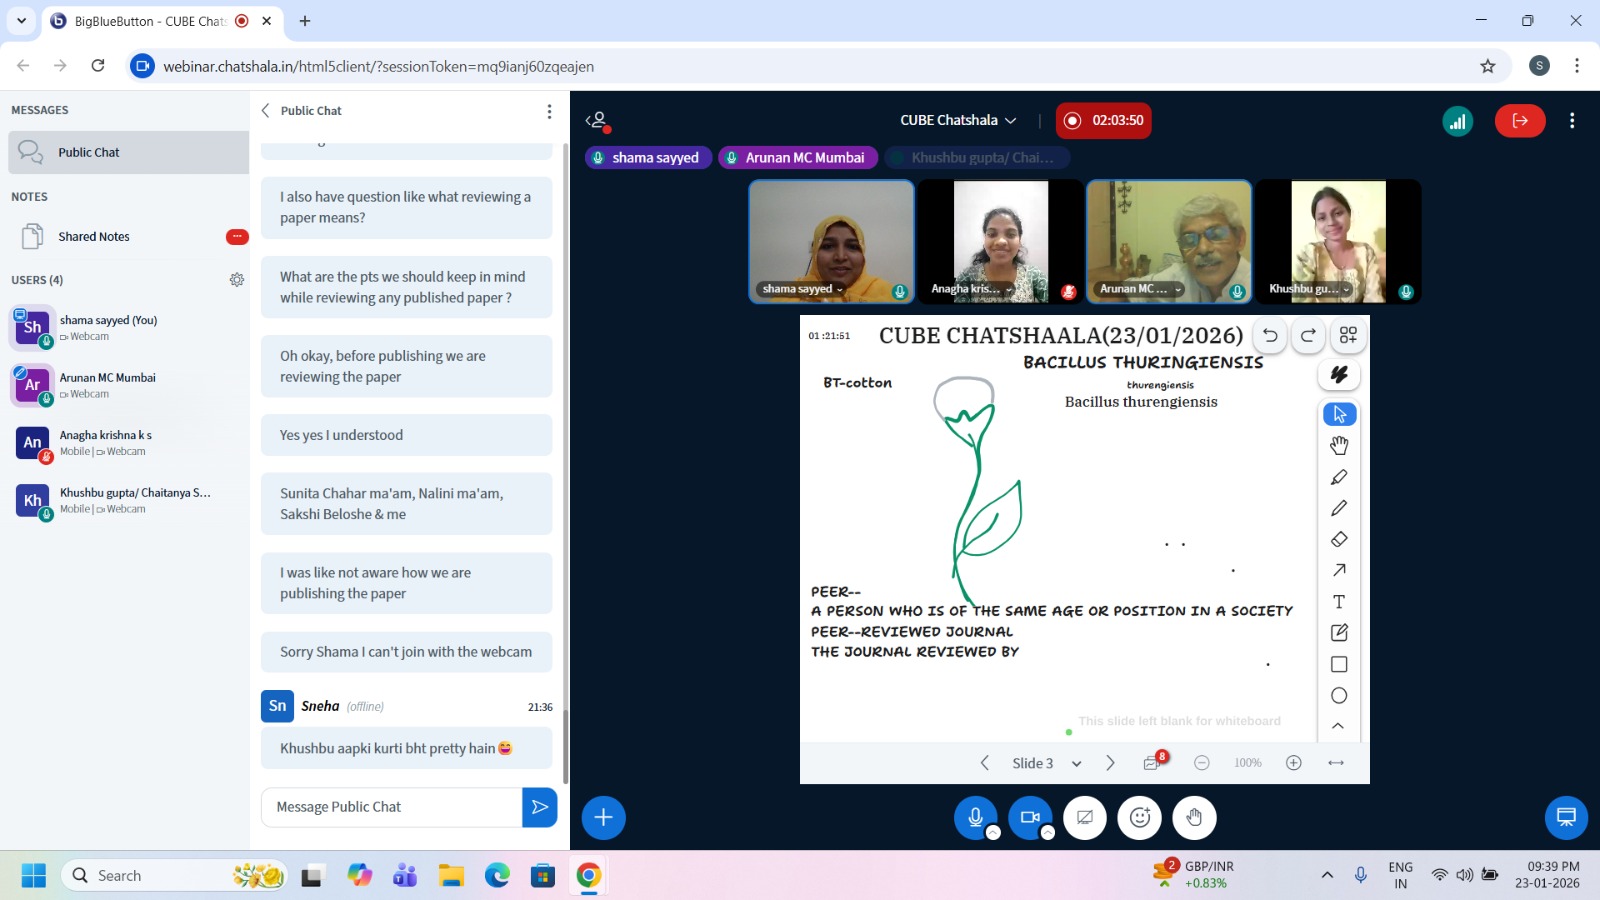
Task: Select the whiteboard eraser tool
Action: click(x=1339, y=539)
